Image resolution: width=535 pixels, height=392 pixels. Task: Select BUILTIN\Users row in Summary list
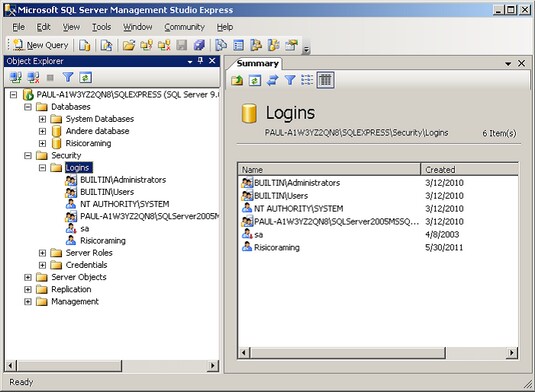click(378, 195)
